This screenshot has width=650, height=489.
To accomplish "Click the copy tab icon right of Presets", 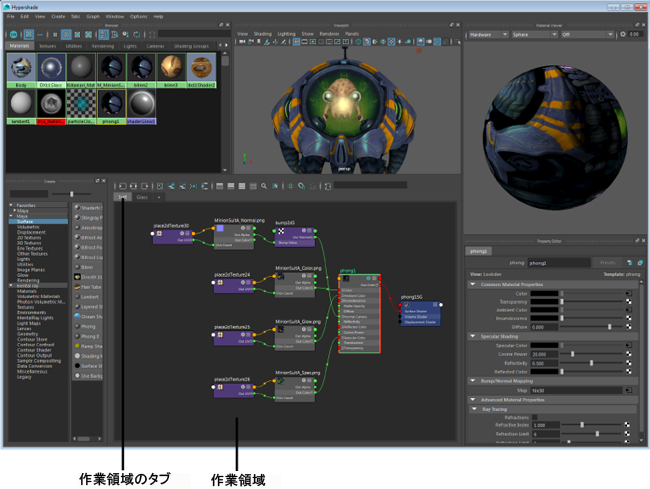I will click(x=640, y=263).
